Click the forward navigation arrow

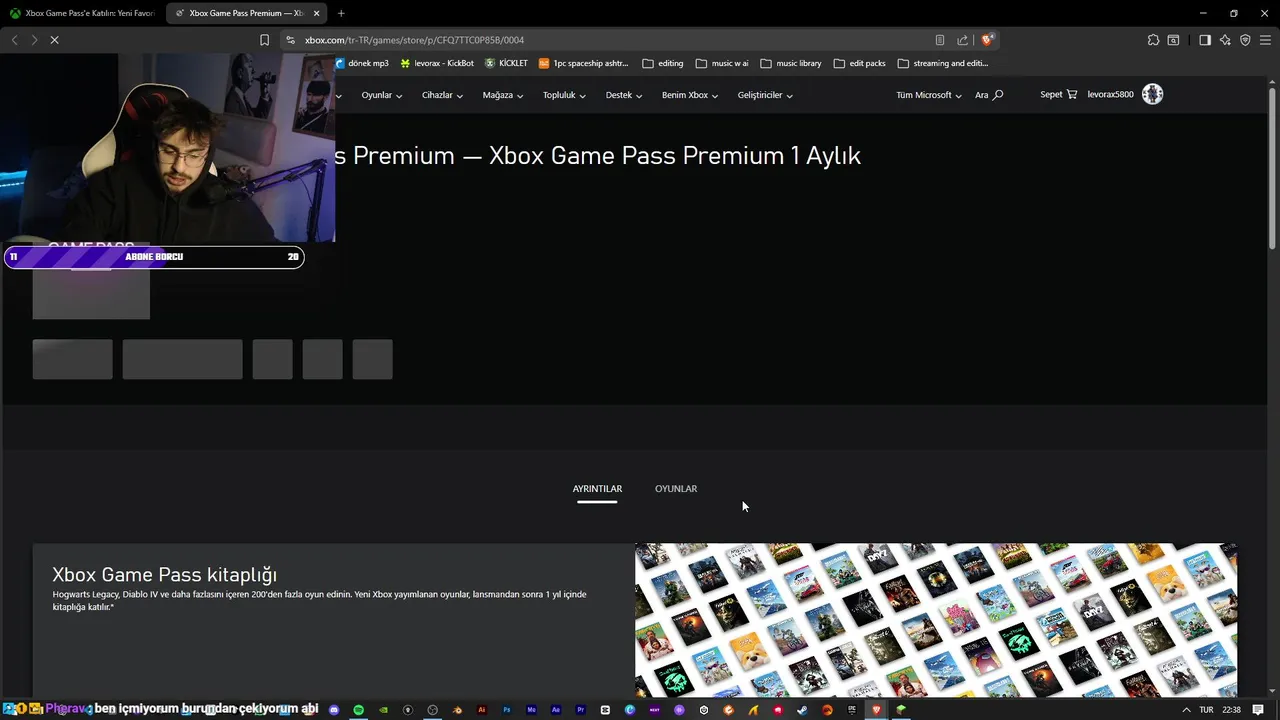point(34,40)
